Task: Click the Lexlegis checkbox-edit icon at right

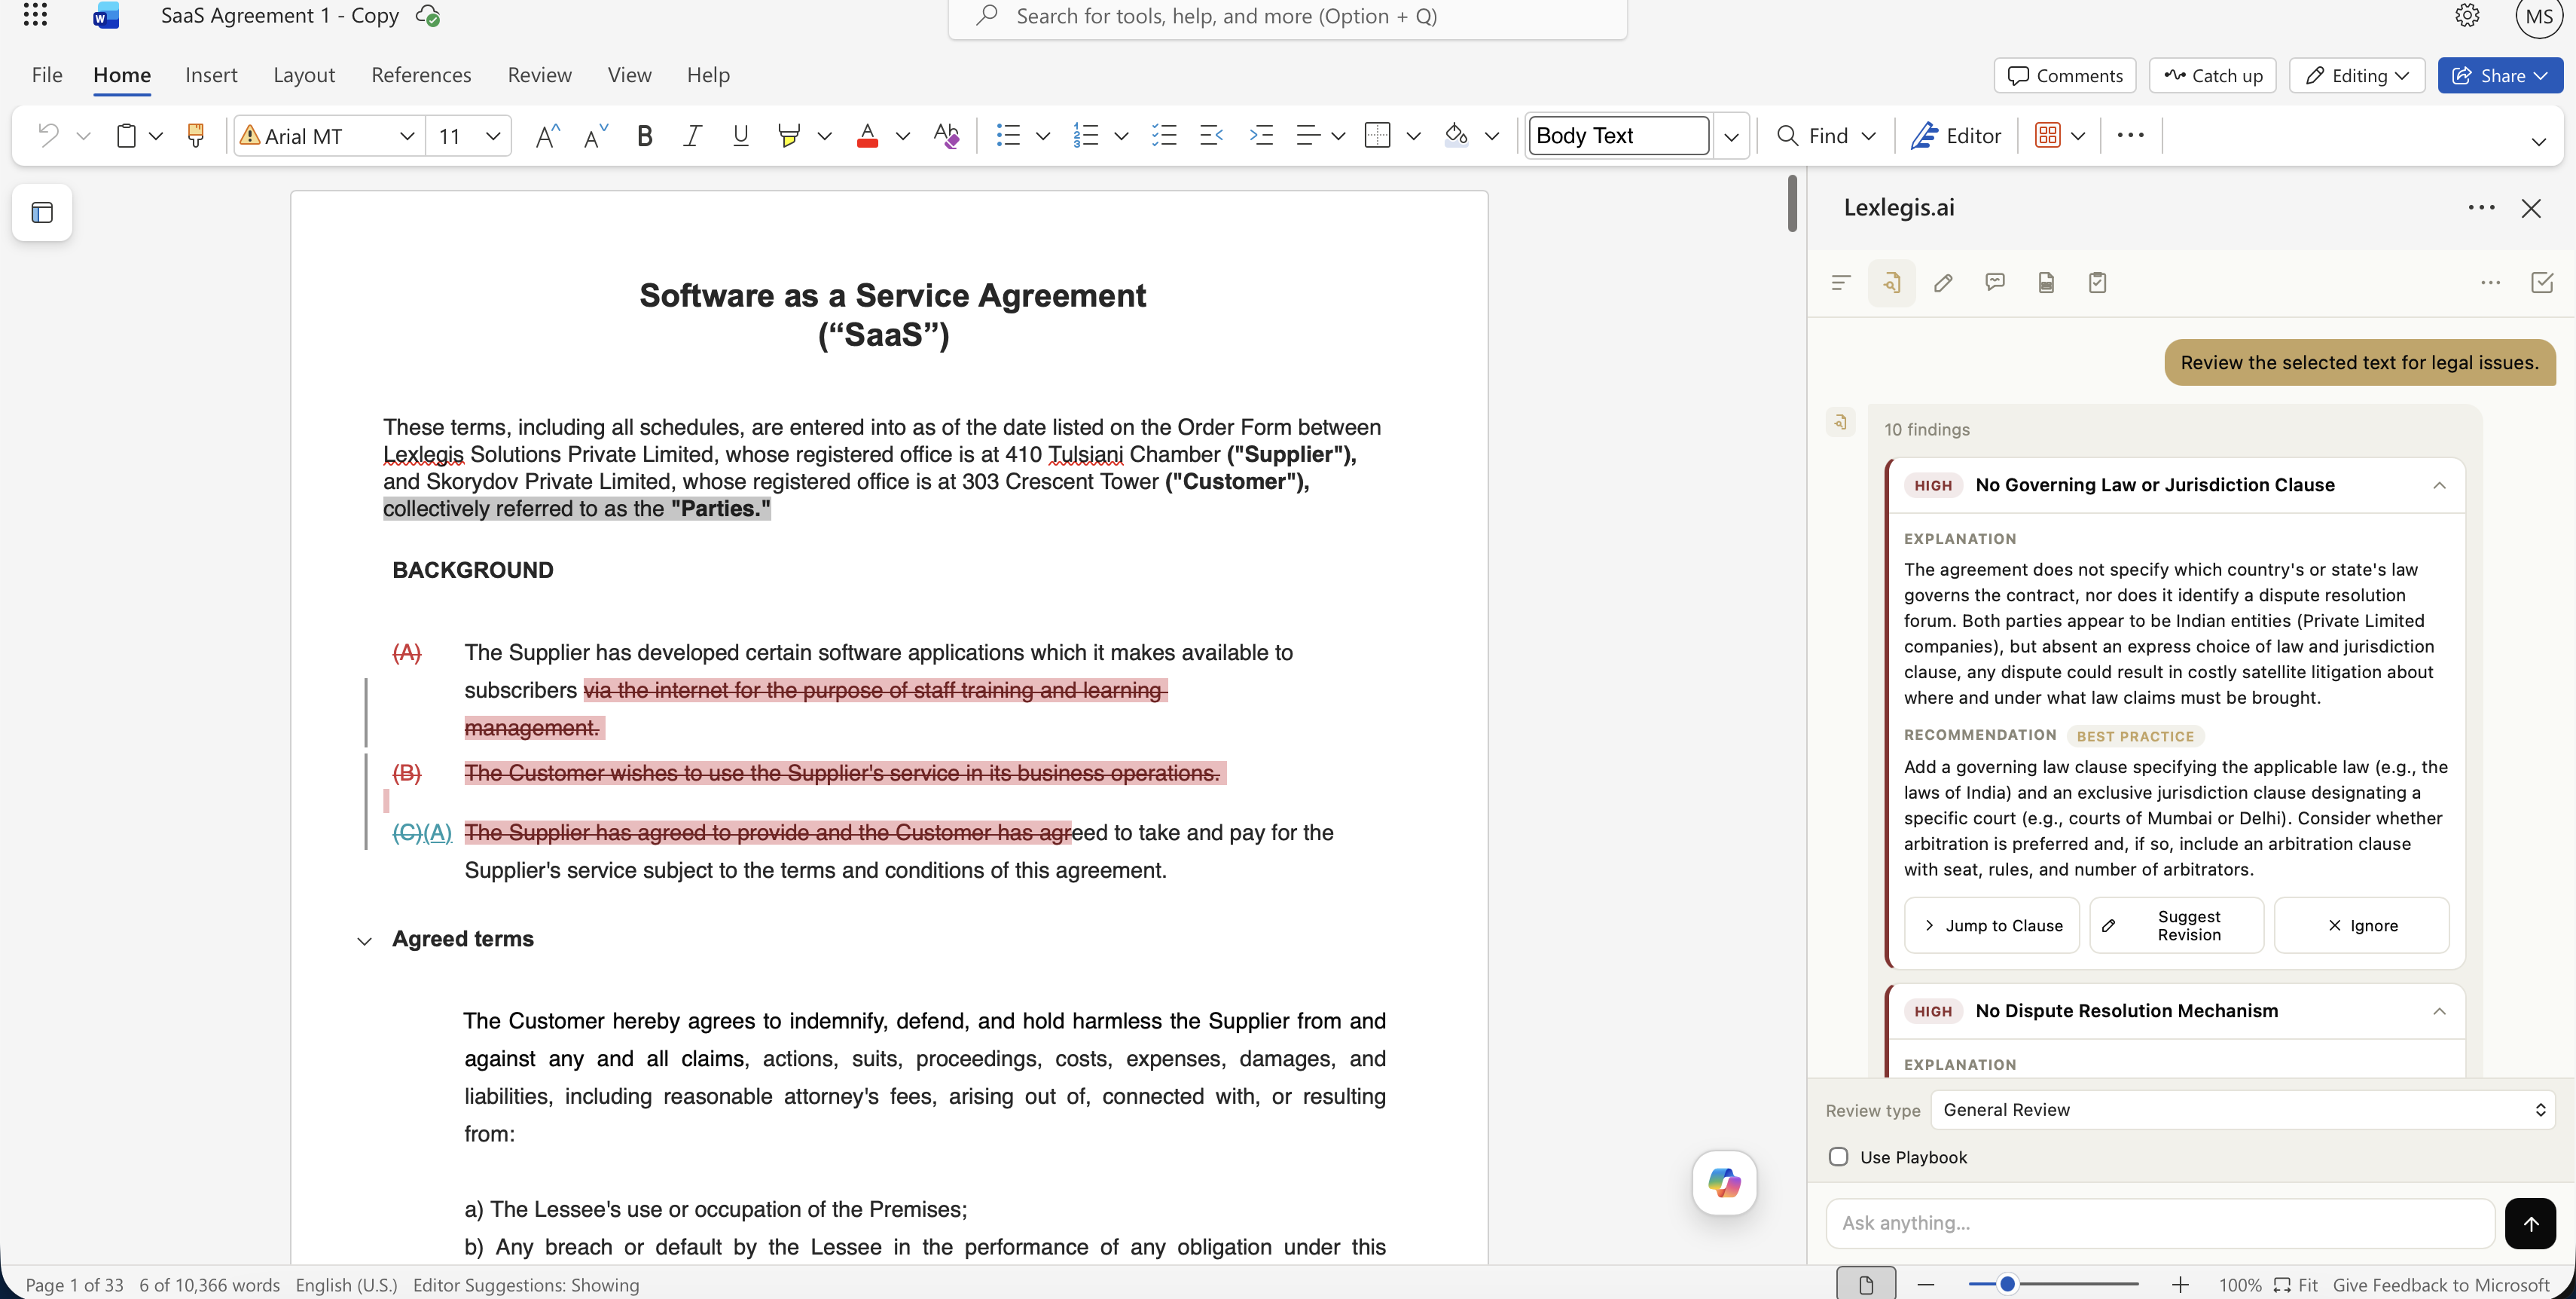Action: (2542, 283)
